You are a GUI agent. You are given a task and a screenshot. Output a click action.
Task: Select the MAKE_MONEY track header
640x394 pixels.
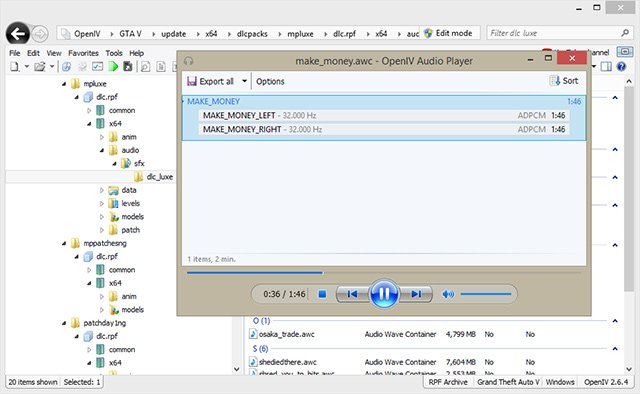[x=384, y=101]
